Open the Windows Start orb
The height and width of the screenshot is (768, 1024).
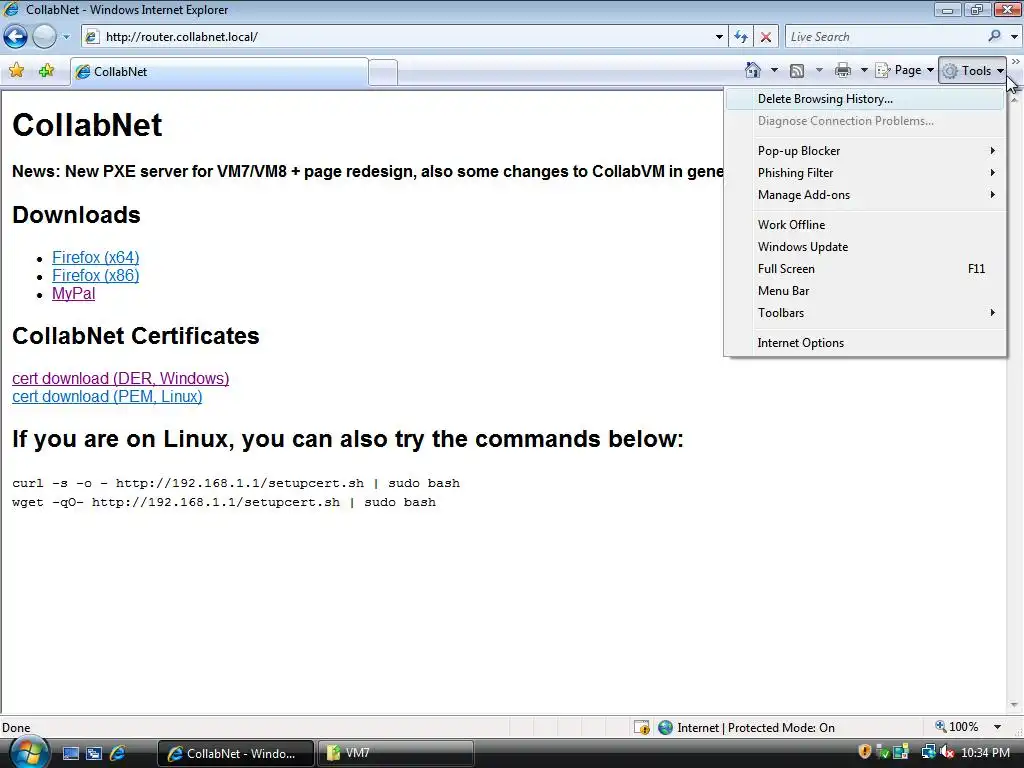[x=28, y=753]
